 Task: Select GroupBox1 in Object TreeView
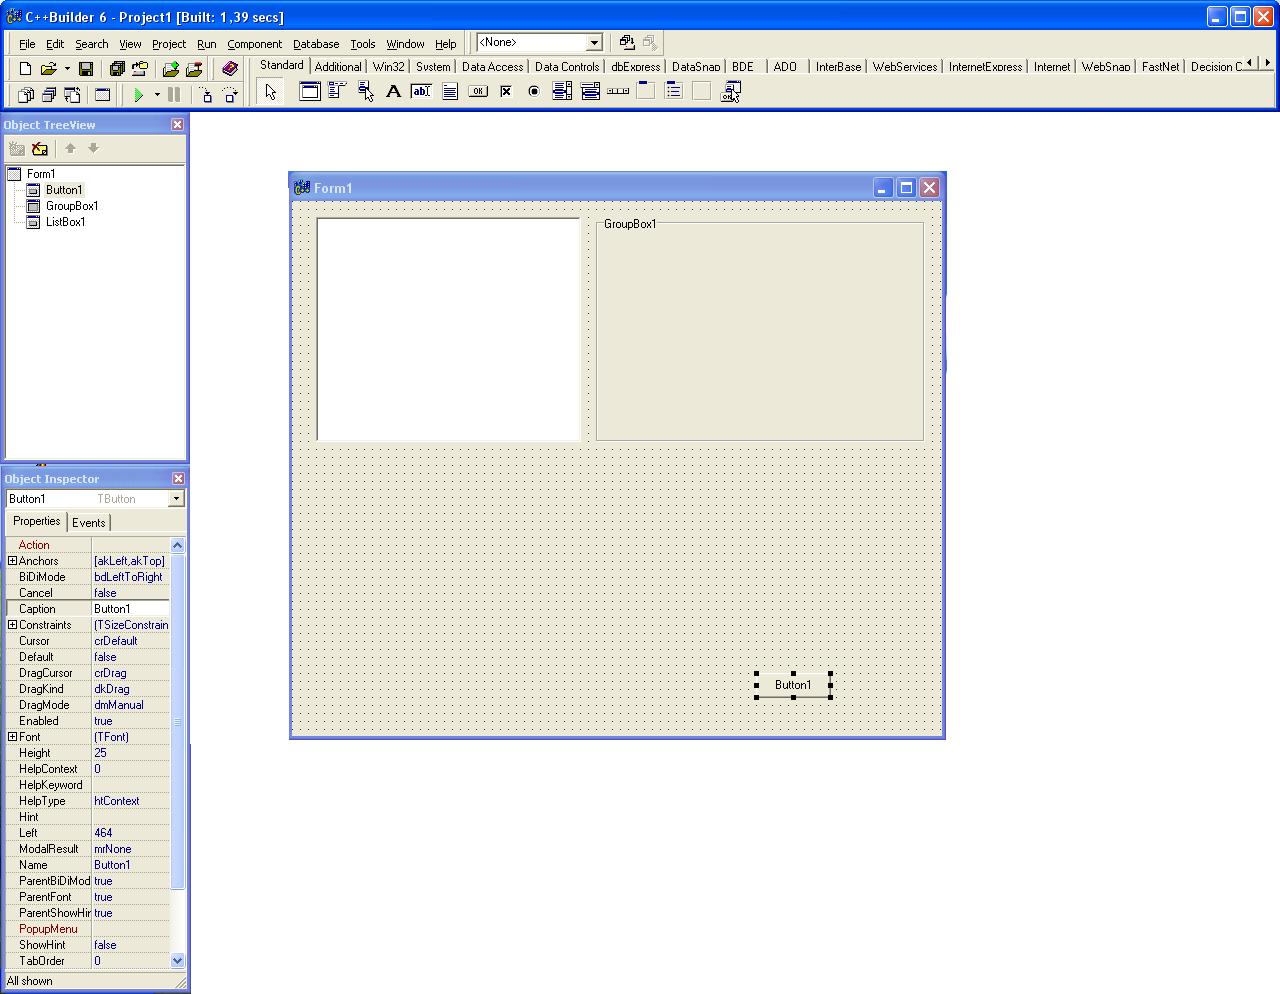tap(72, 206)
